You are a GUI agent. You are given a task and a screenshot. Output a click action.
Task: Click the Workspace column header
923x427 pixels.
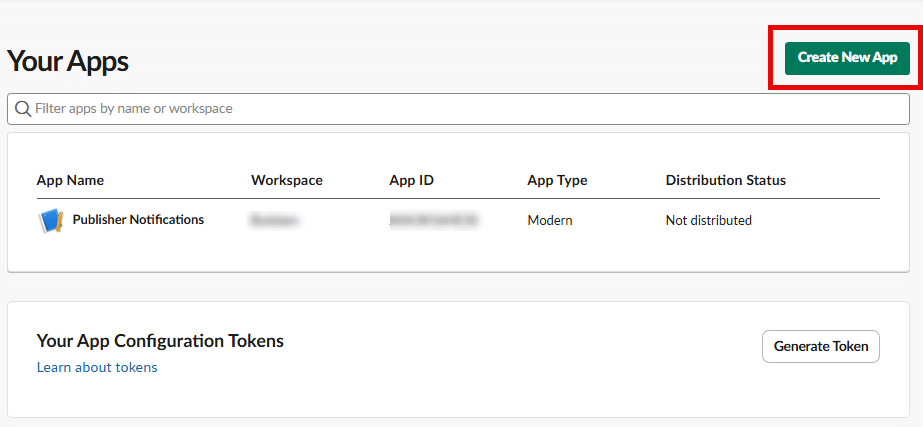pos(286,180)
